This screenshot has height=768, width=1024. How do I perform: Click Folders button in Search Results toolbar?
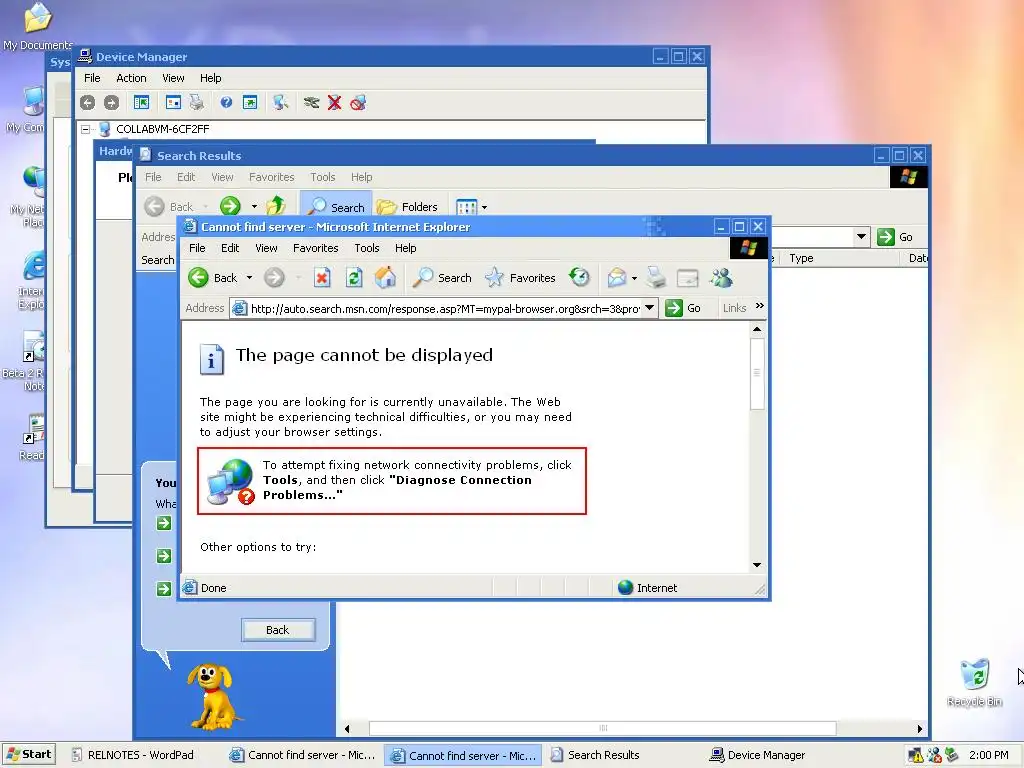(408, 207)
